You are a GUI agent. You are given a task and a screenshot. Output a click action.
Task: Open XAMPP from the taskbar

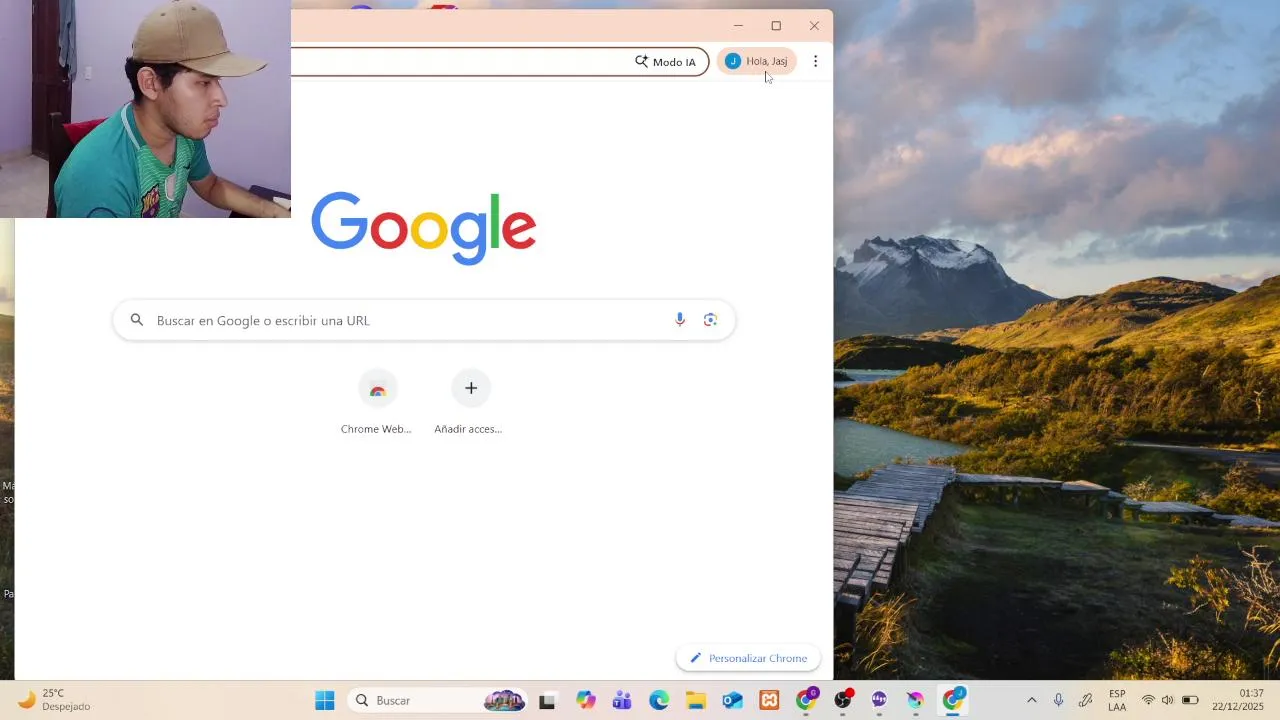769,701
